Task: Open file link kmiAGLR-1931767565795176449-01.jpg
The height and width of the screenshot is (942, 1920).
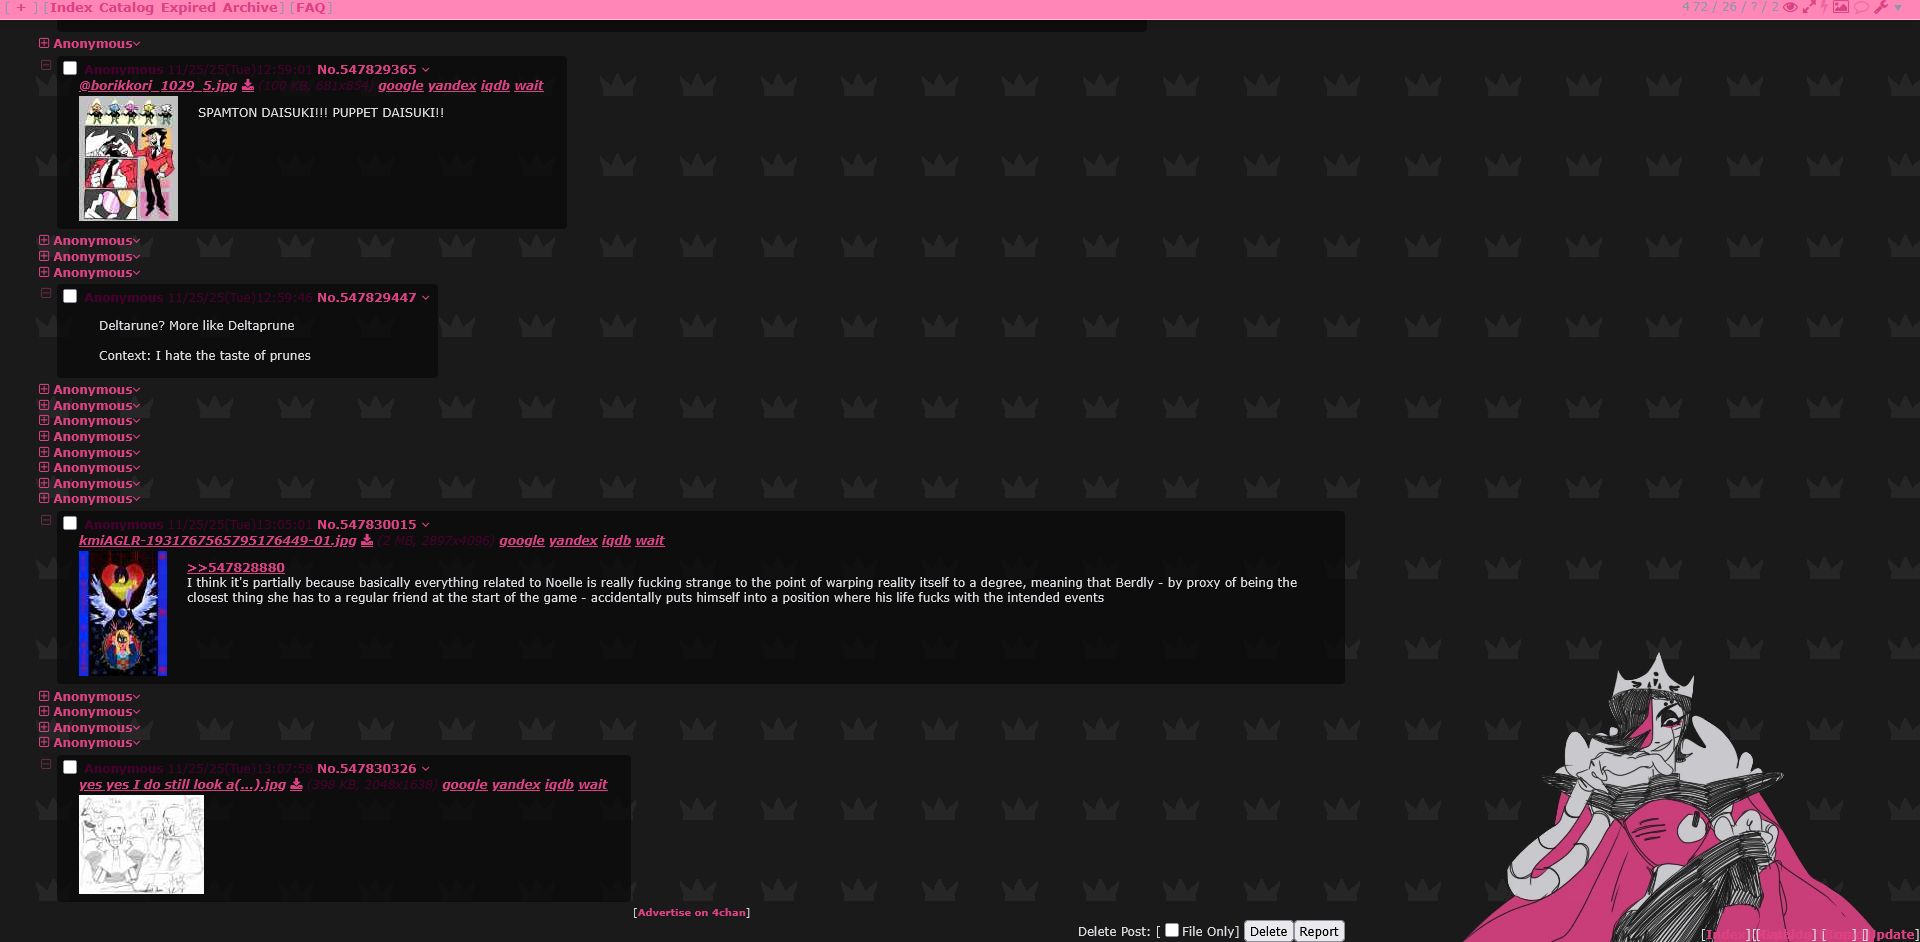Action: pyautogui.click(x=218, y=540)
